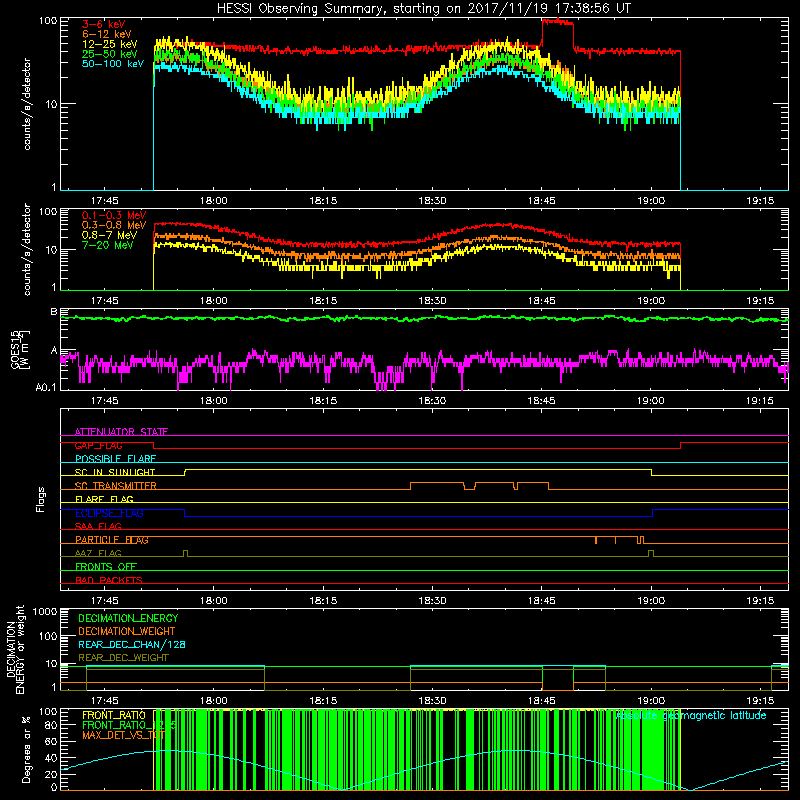Click the 3-6 keV spike near 18:45

point(557,22)
